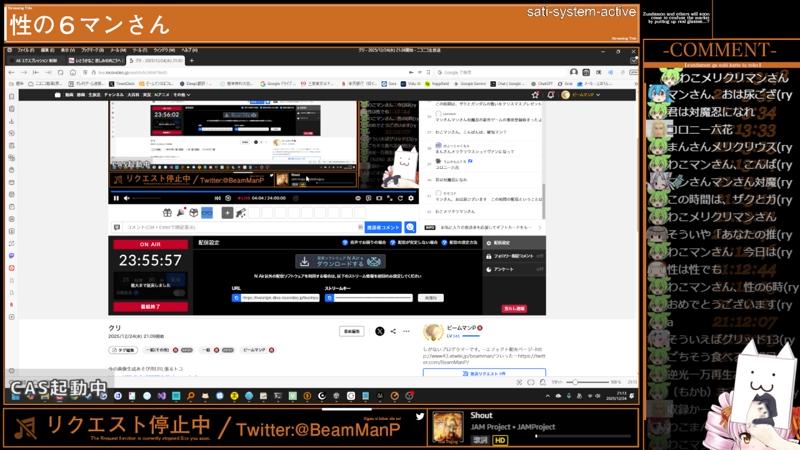
Task: Open 配信設定 side tab
Action: [x=514, y=243]
